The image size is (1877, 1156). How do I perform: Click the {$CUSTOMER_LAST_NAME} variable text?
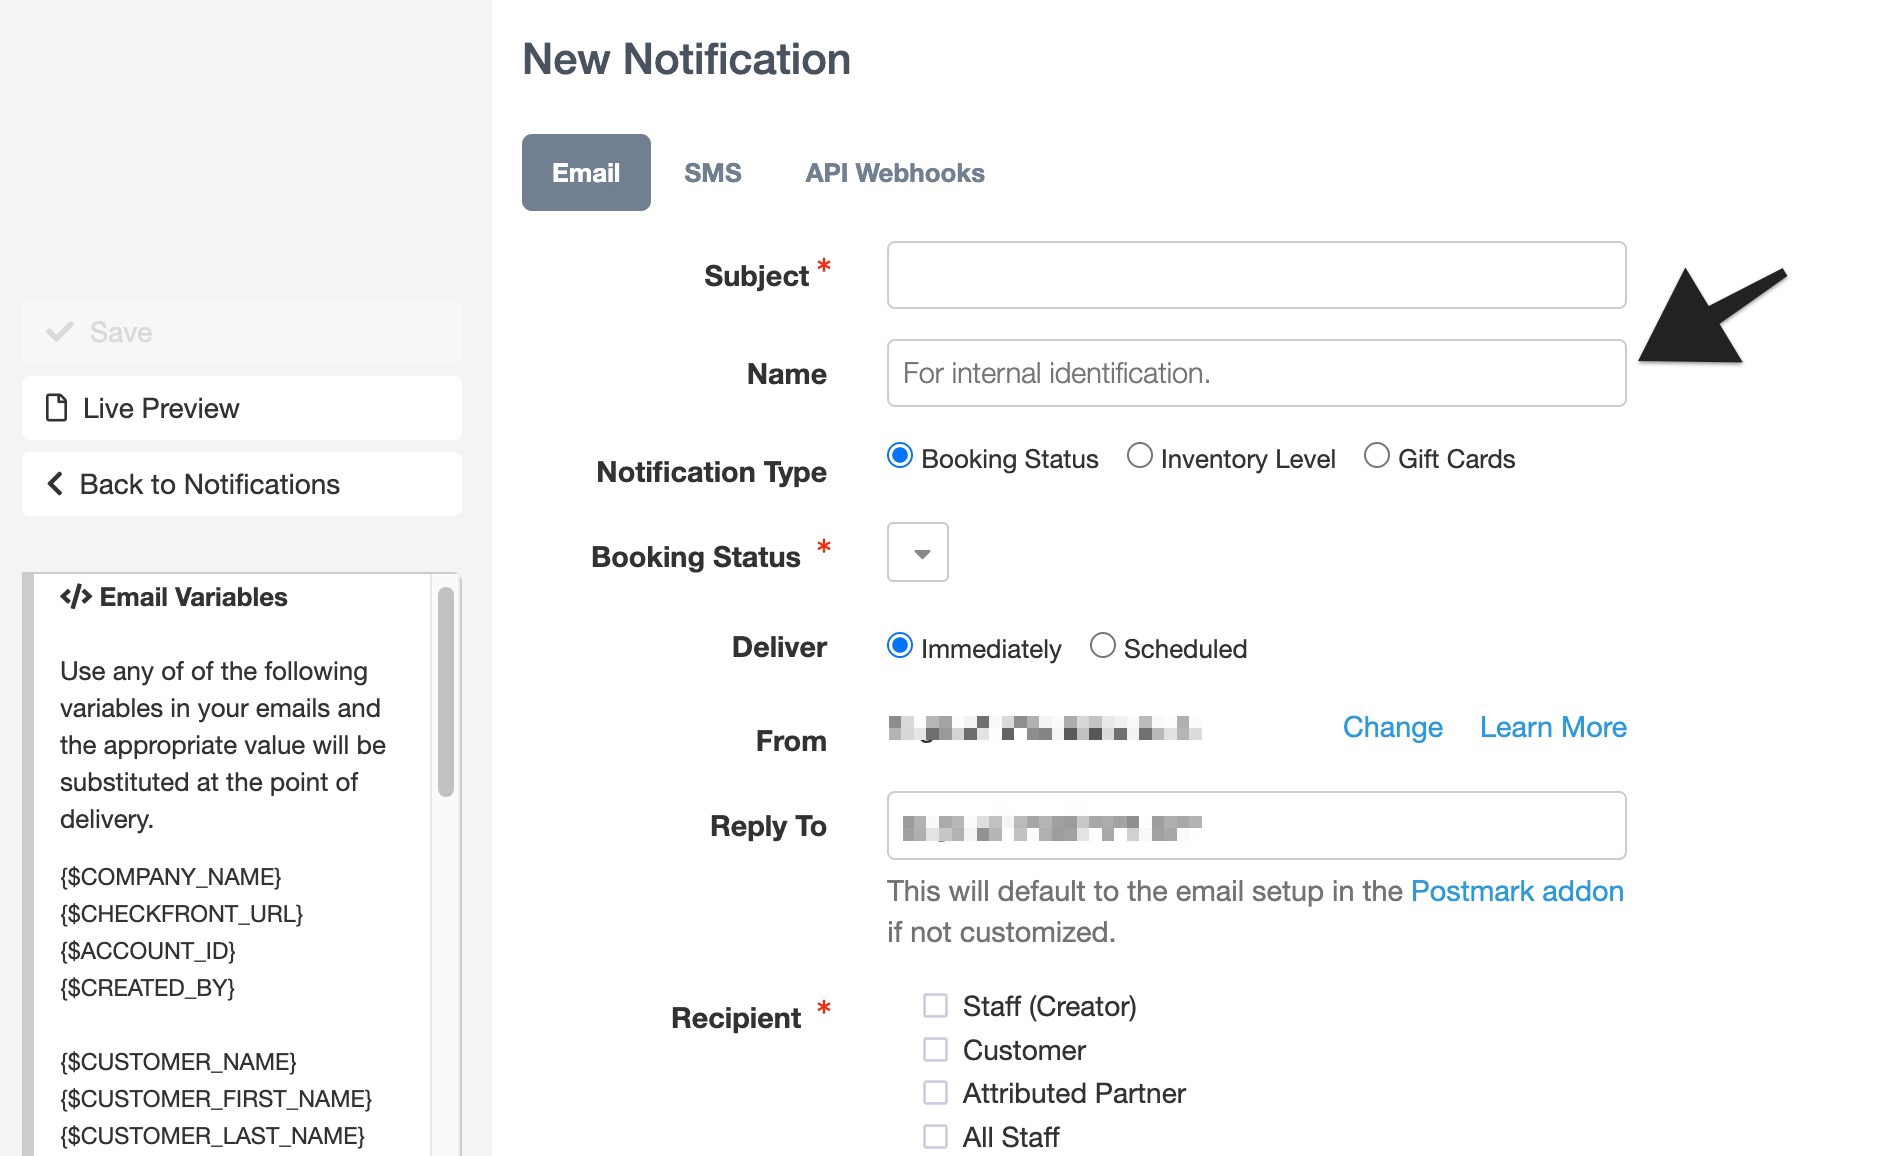[x=213, y=1136]
